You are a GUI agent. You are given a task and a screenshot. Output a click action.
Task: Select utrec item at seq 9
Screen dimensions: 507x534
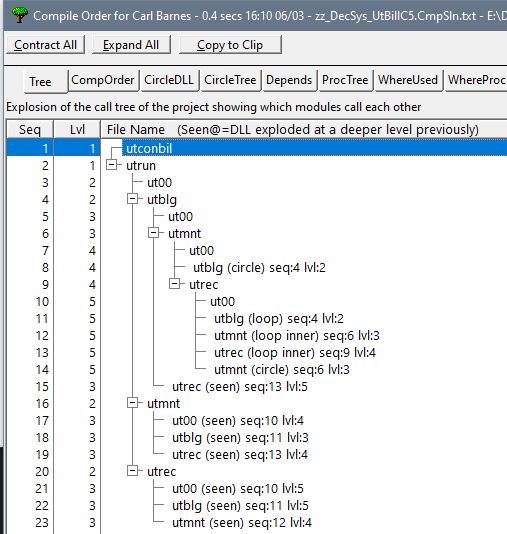click(x=203, y=285)
